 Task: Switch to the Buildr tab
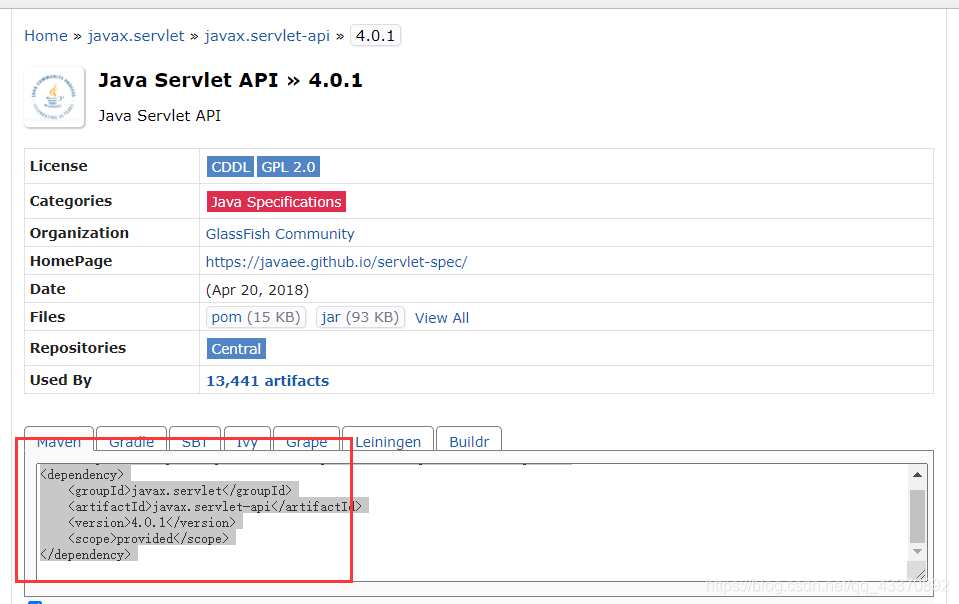pyautogui.click(x=469, y=439)
